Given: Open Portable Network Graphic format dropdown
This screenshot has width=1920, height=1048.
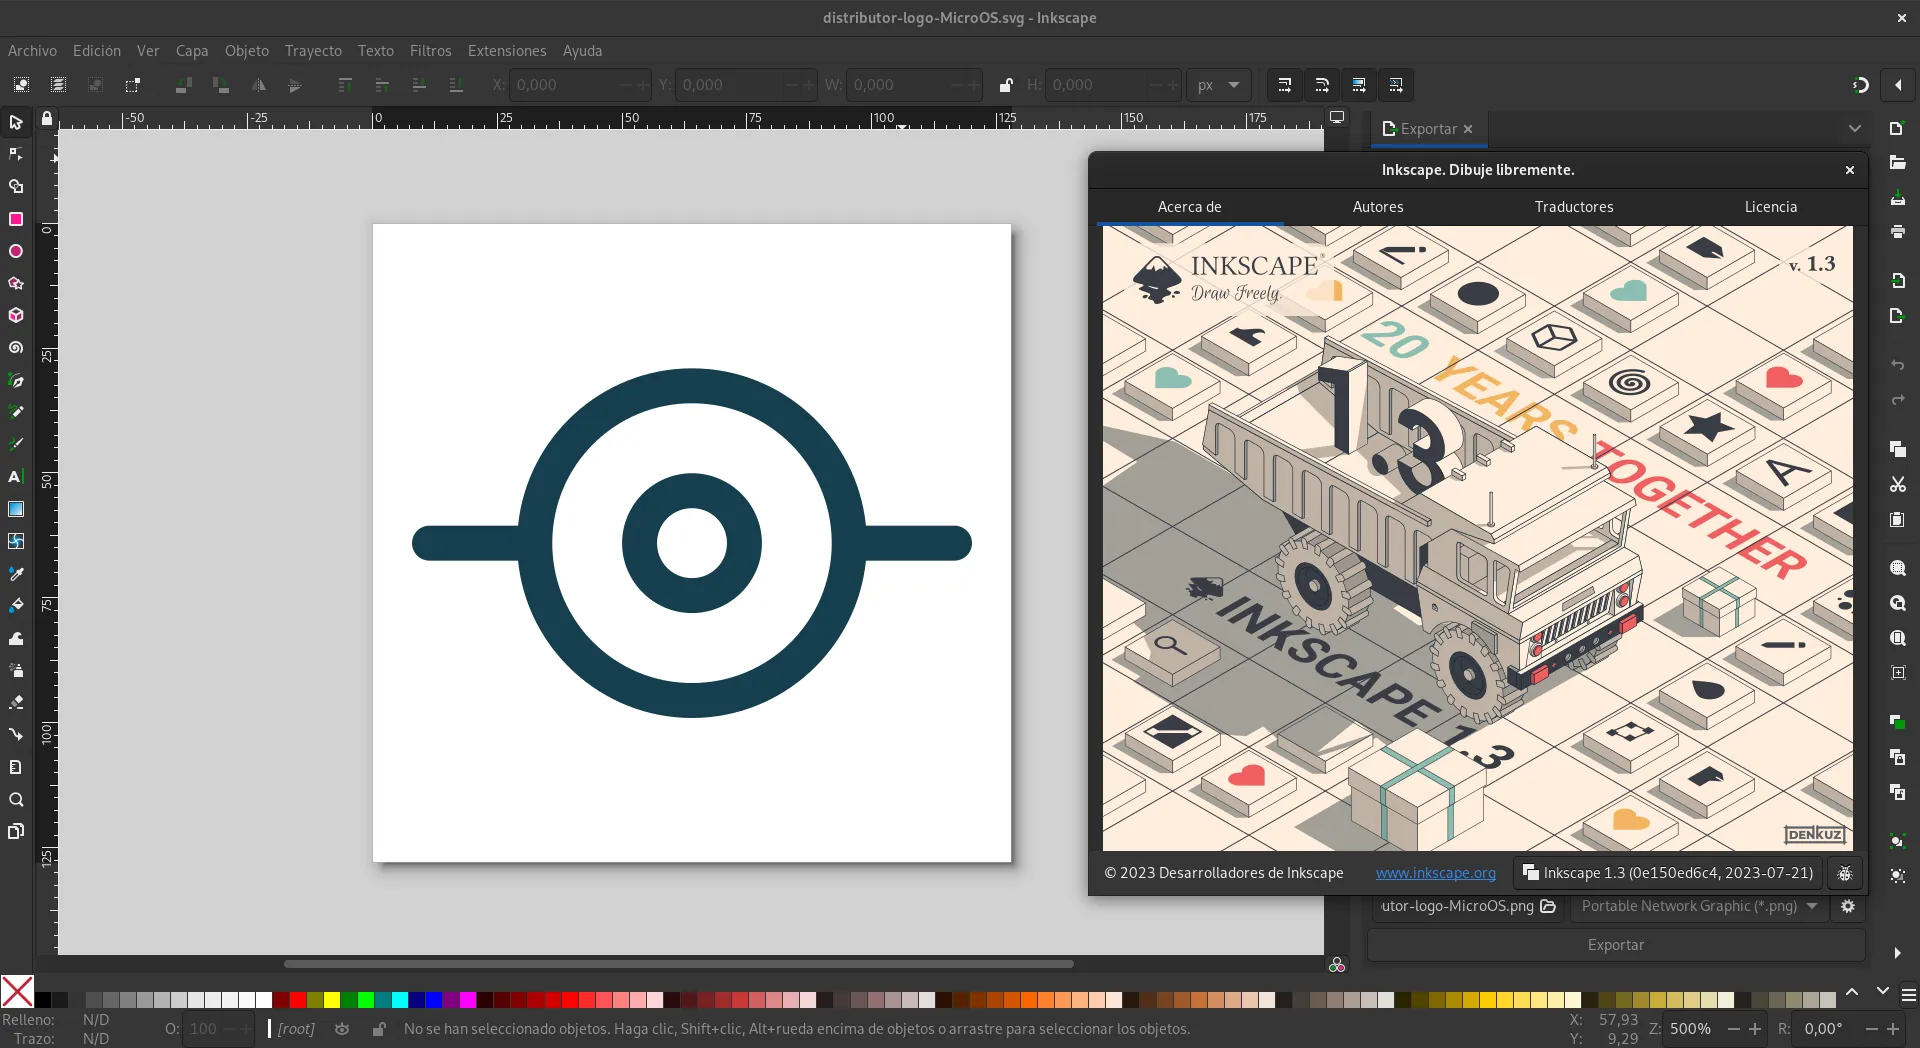Looking at the screenshot, I should click(x=1700, y=906).
